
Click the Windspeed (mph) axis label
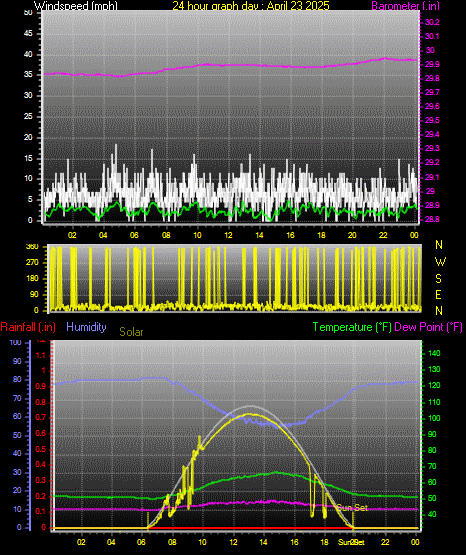pyautogui.click(x=76, y=5)
